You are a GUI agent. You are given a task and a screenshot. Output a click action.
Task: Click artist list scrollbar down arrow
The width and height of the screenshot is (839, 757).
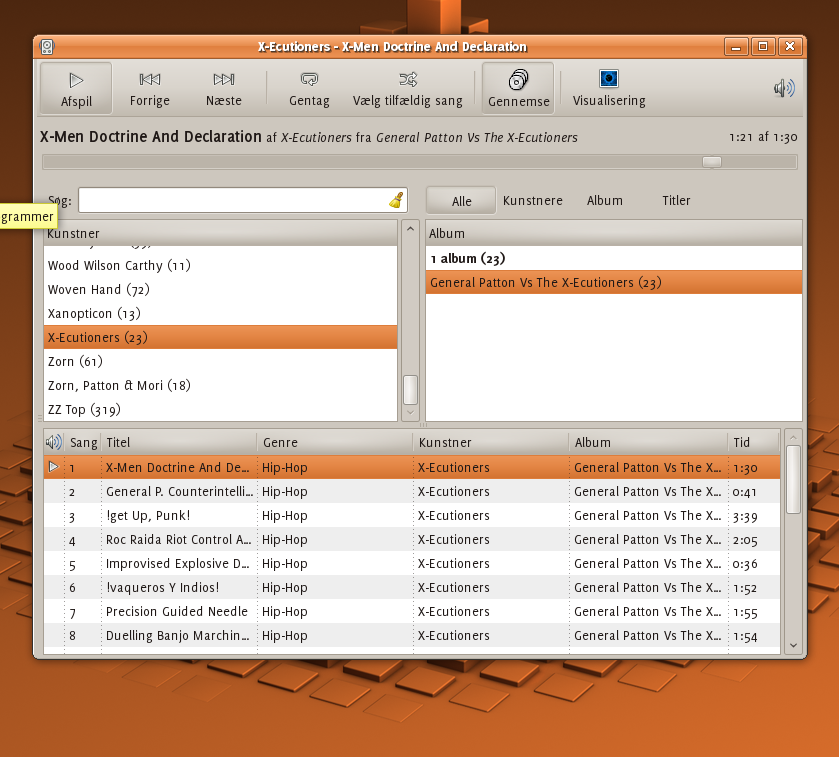click(x=410, y=412)
